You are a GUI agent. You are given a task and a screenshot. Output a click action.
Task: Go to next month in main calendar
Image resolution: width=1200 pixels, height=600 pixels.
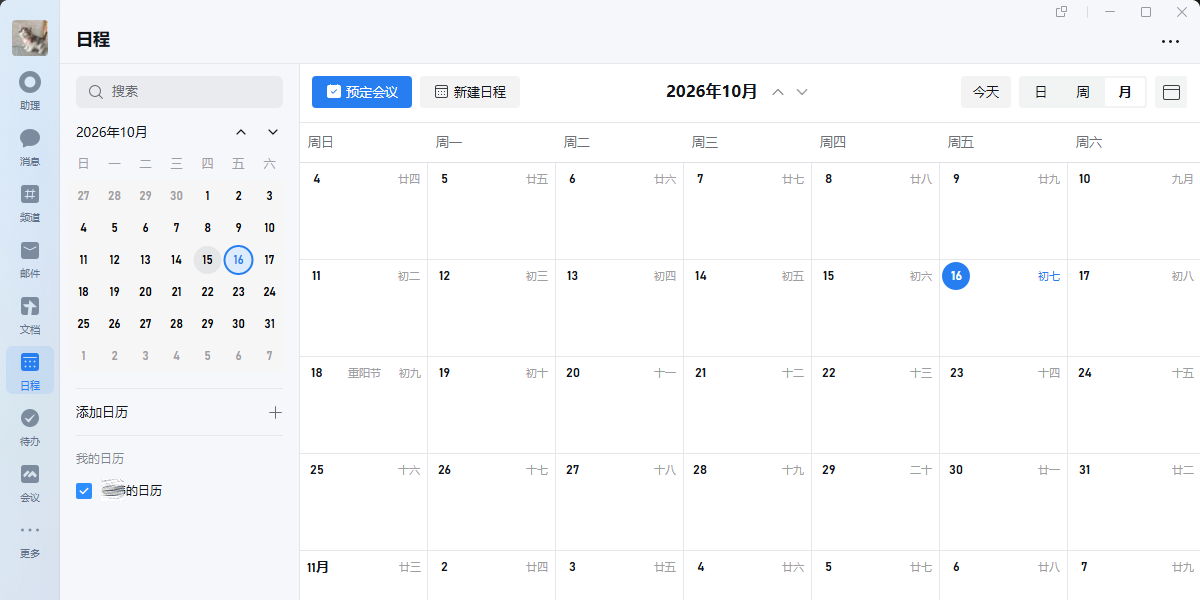pyautogui.click(x=802, y=92)
